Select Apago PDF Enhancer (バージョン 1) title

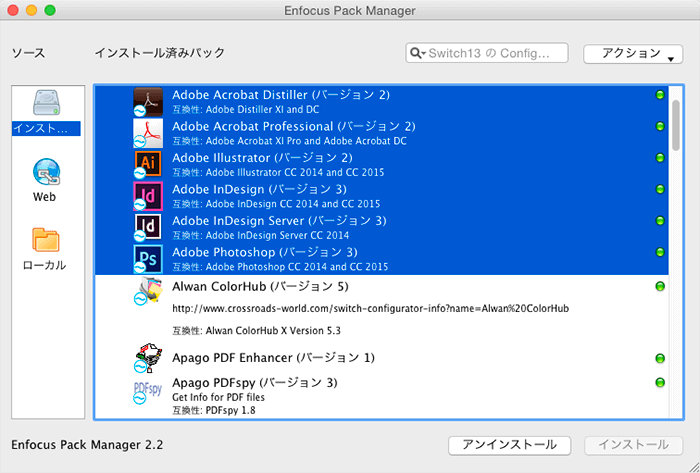pos(273,358)
